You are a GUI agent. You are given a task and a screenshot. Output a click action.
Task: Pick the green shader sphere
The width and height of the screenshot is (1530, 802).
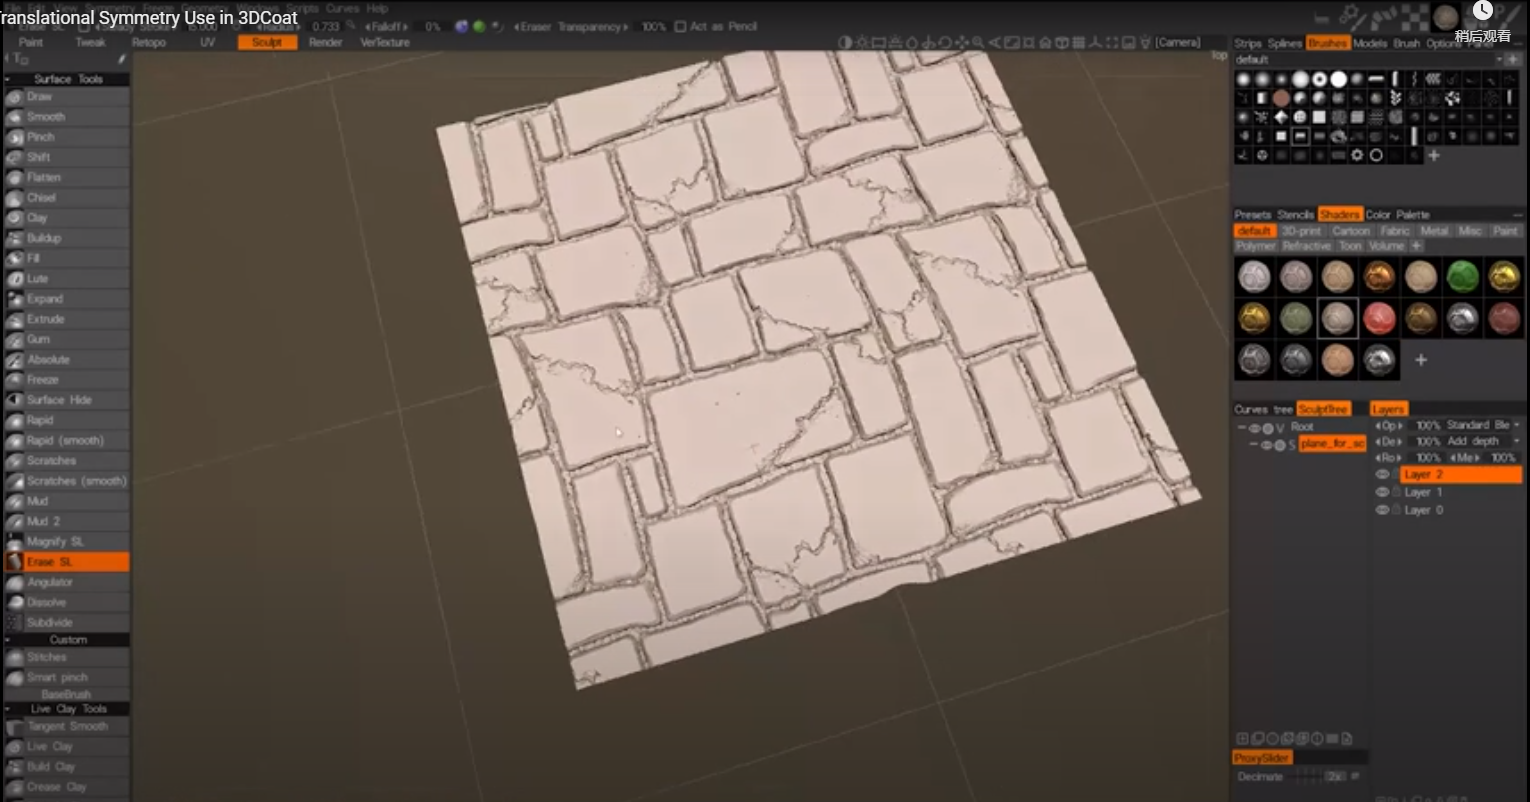coord(1462,276)
